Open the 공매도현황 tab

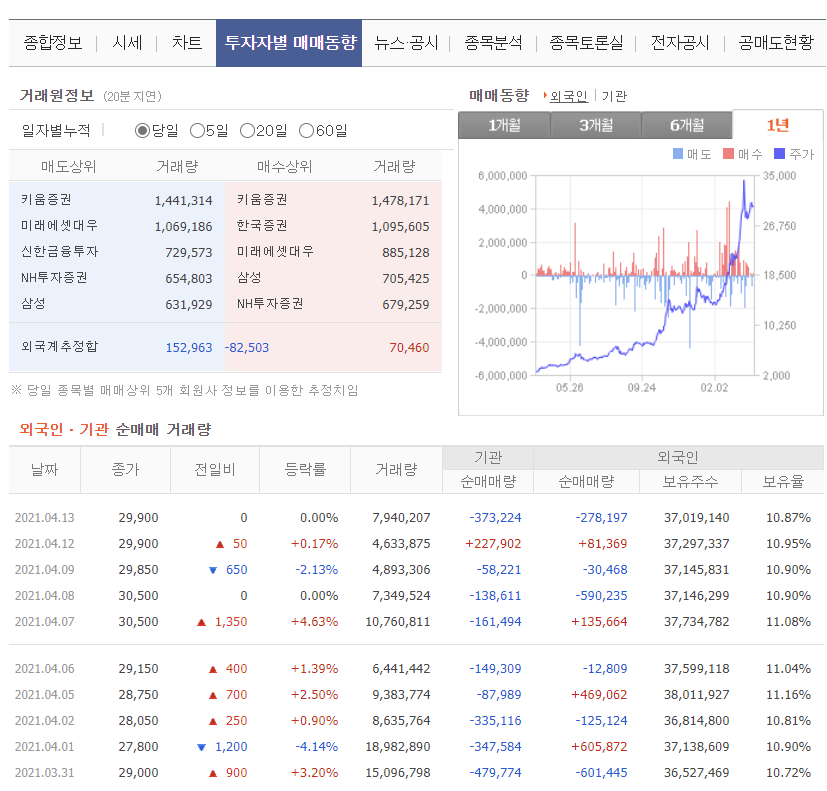click(776, 43)
